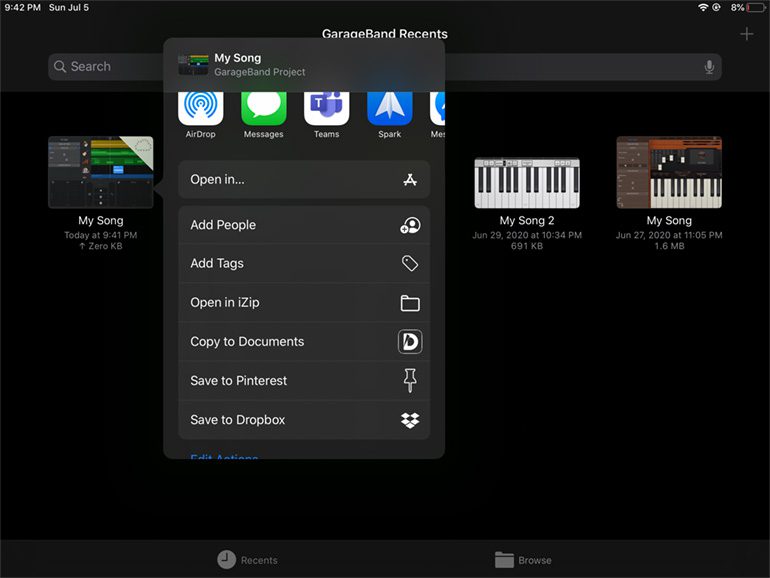Tap the battery indicator in status bar

pos(756,7)
